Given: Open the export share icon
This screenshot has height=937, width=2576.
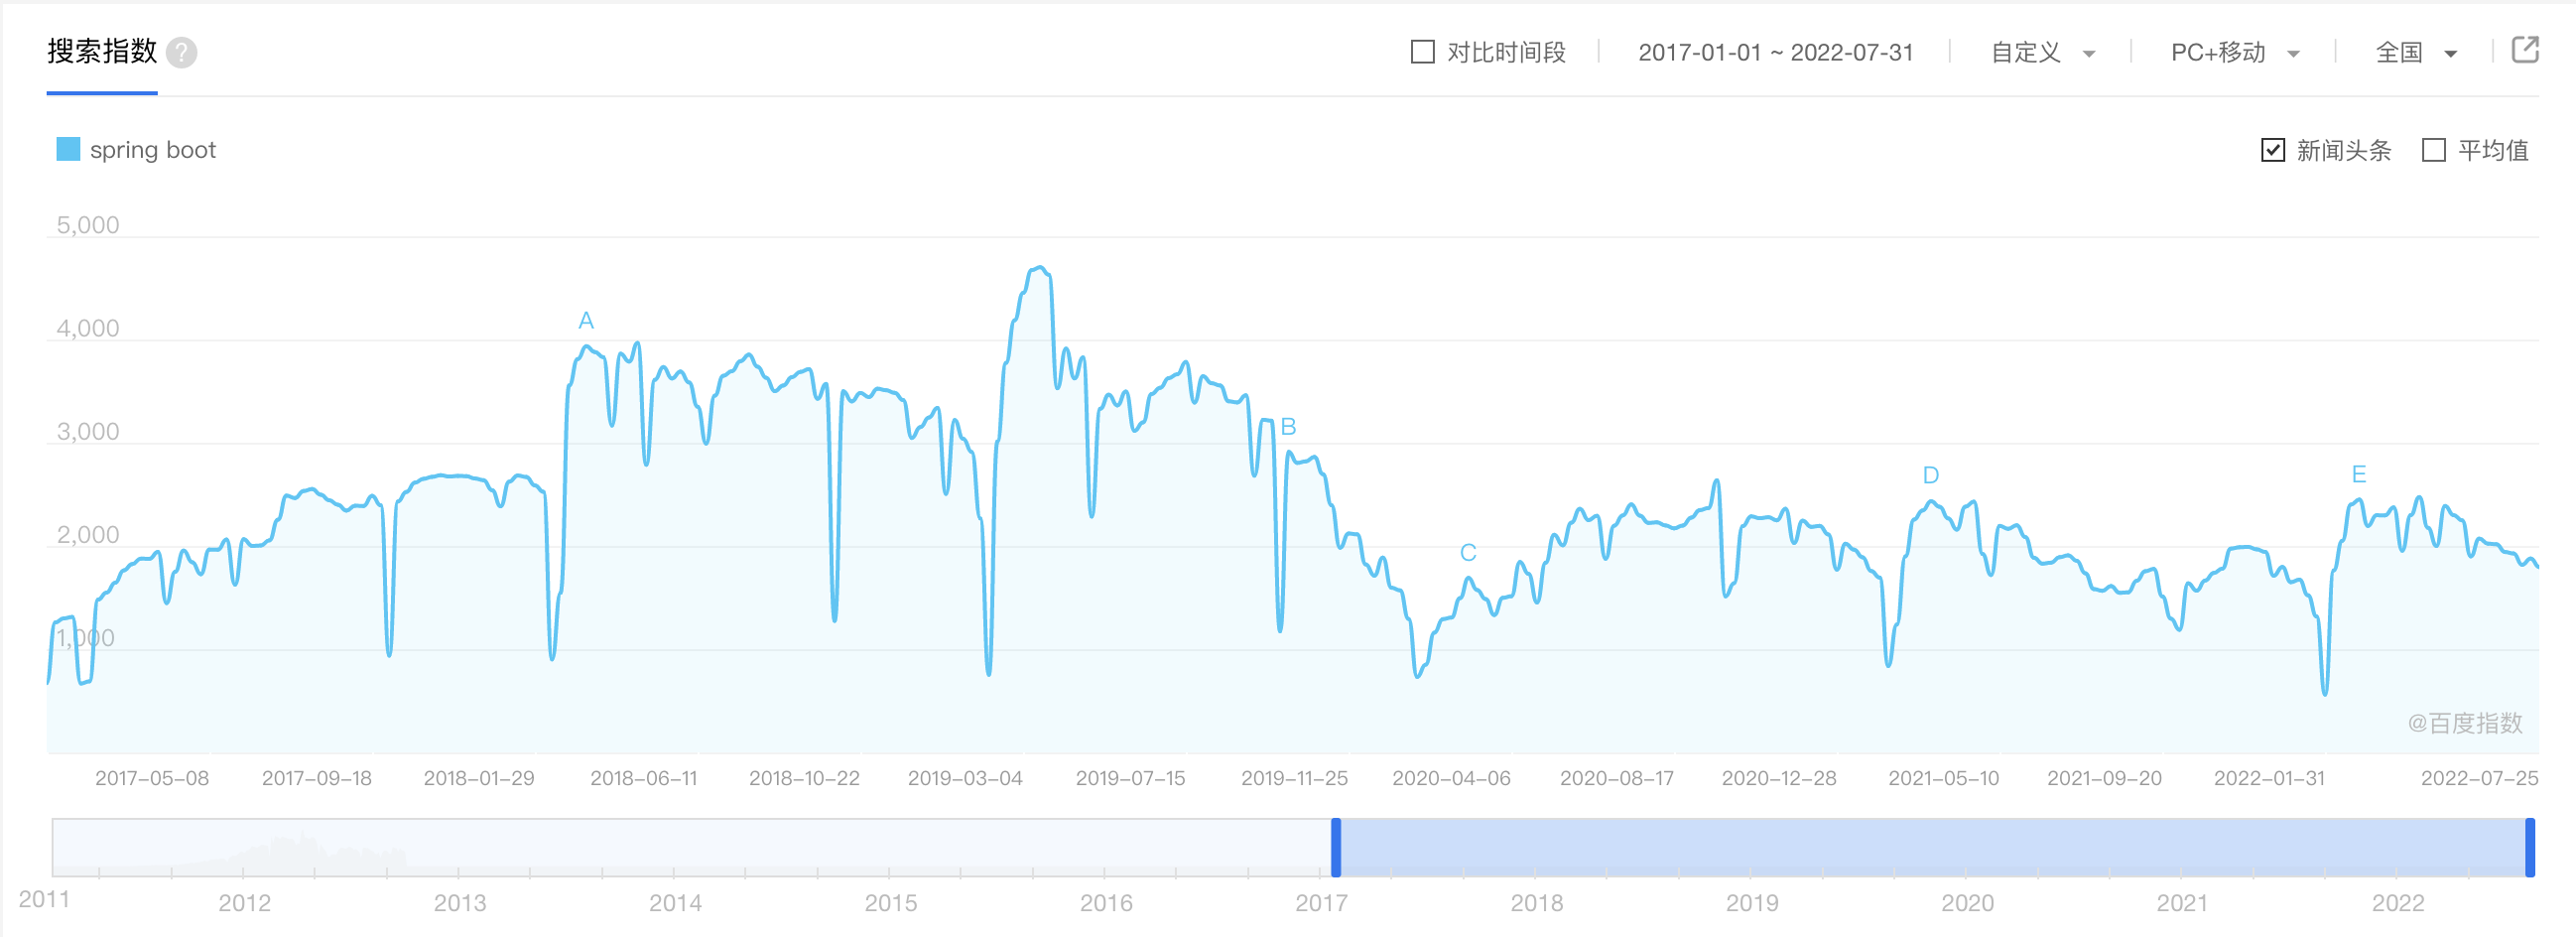Looking at the screenshot, I should coord(2524,50).
